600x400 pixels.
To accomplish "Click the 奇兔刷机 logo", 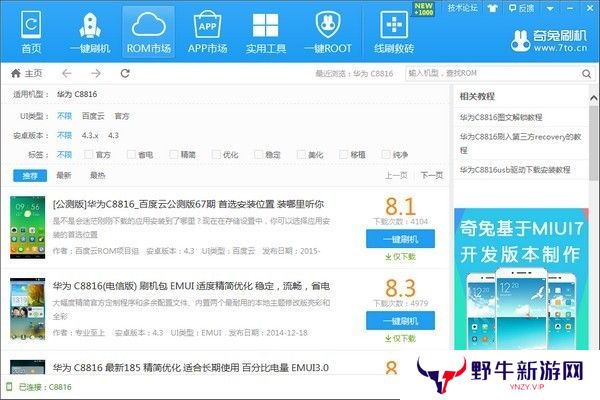I will coord(549,41).
